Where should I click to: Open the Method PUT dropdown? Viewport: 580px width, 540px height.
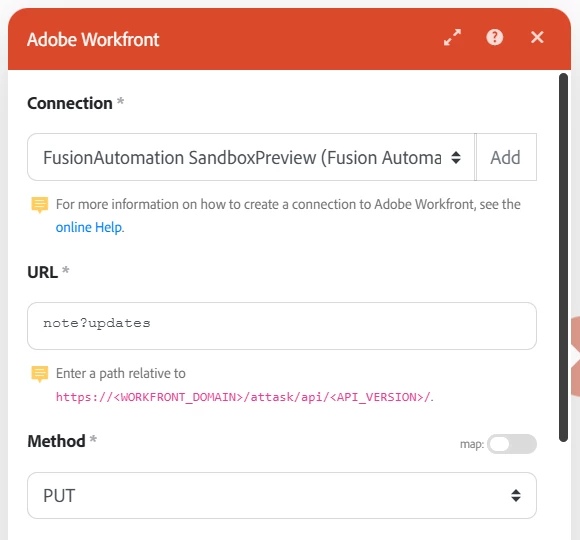click(282, 495)
